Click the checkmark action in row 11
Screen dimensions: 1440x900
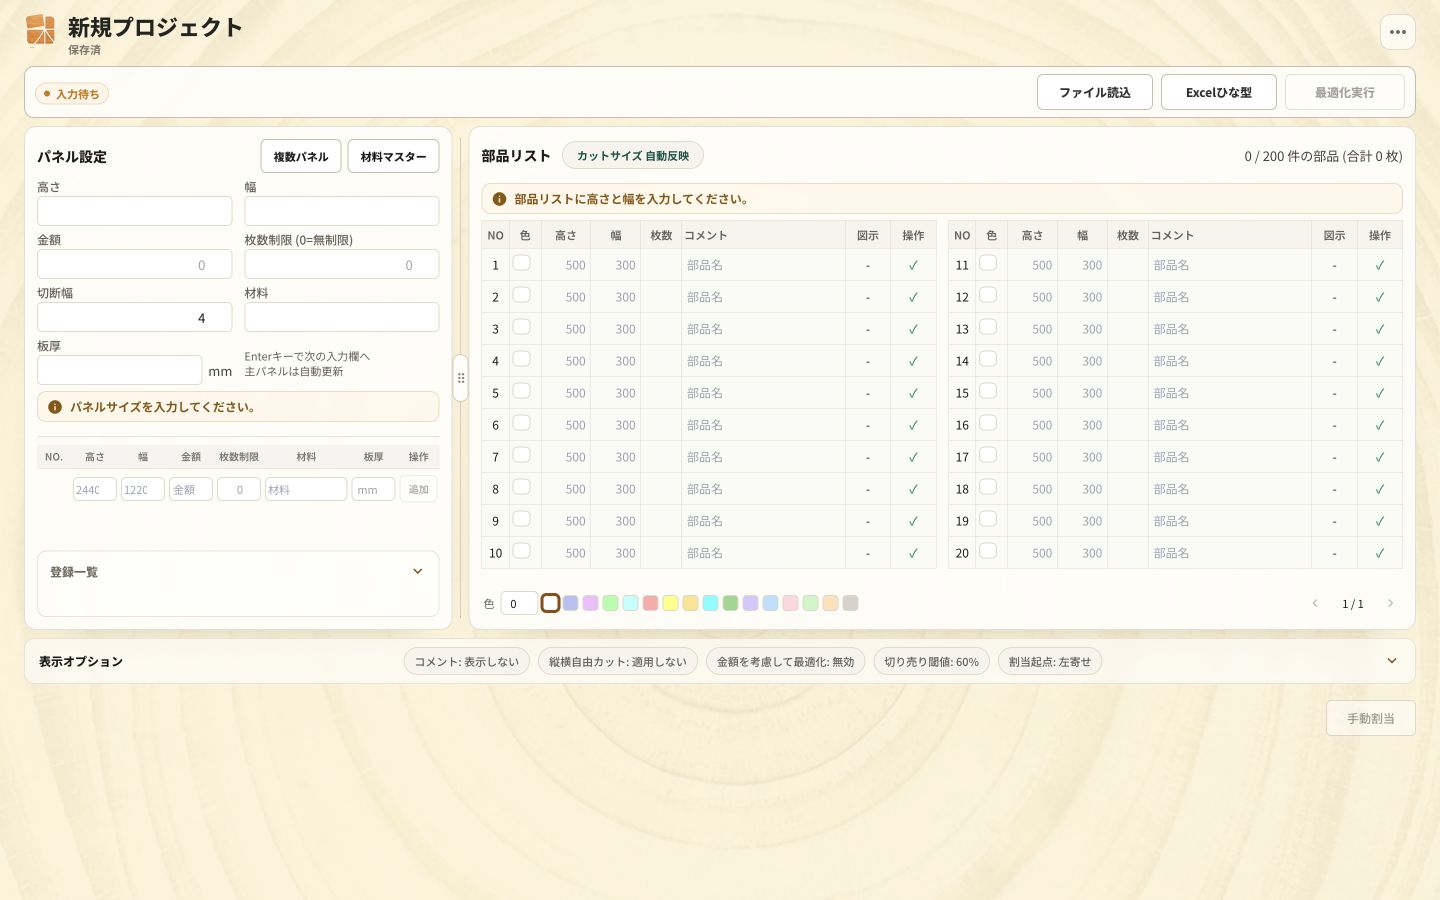[x=1380, y=265]
